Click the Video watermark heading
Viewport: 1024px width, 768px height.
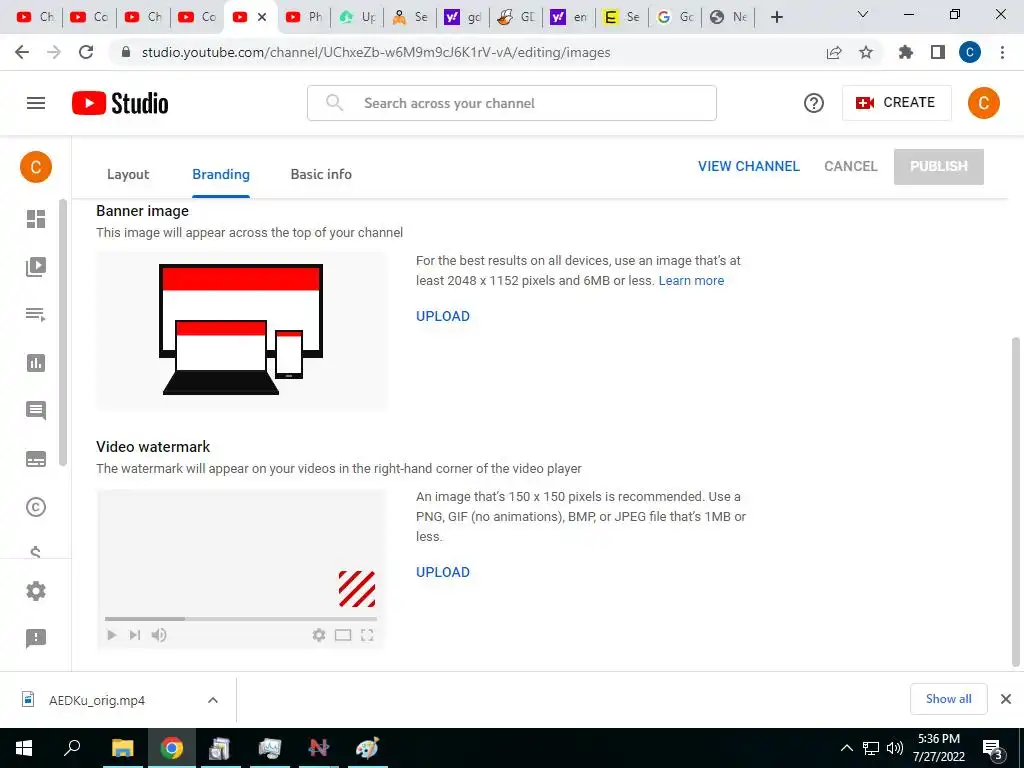point(153,447)
